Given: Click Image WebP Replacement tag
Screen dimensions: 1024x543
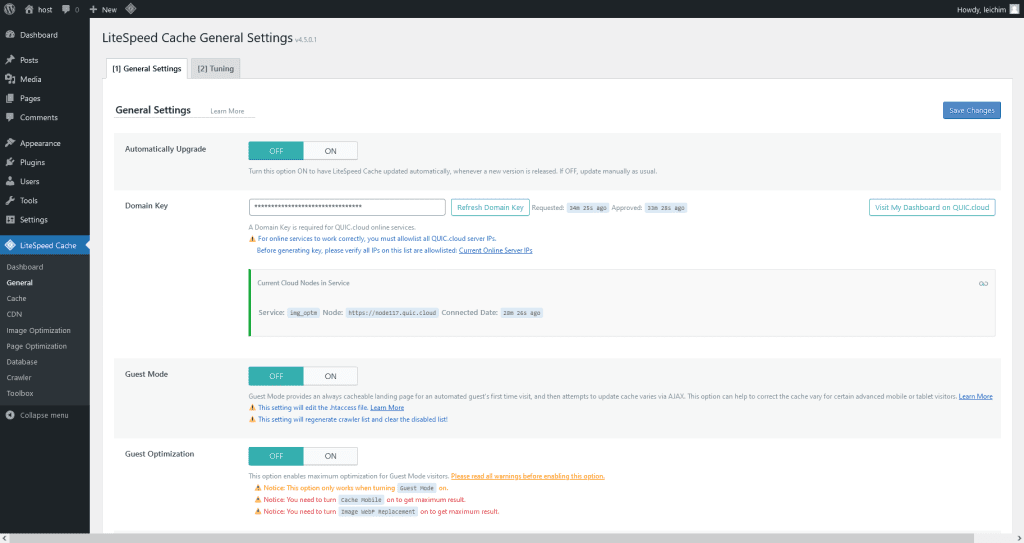Looking at the screenshot, I should (378, 512).
